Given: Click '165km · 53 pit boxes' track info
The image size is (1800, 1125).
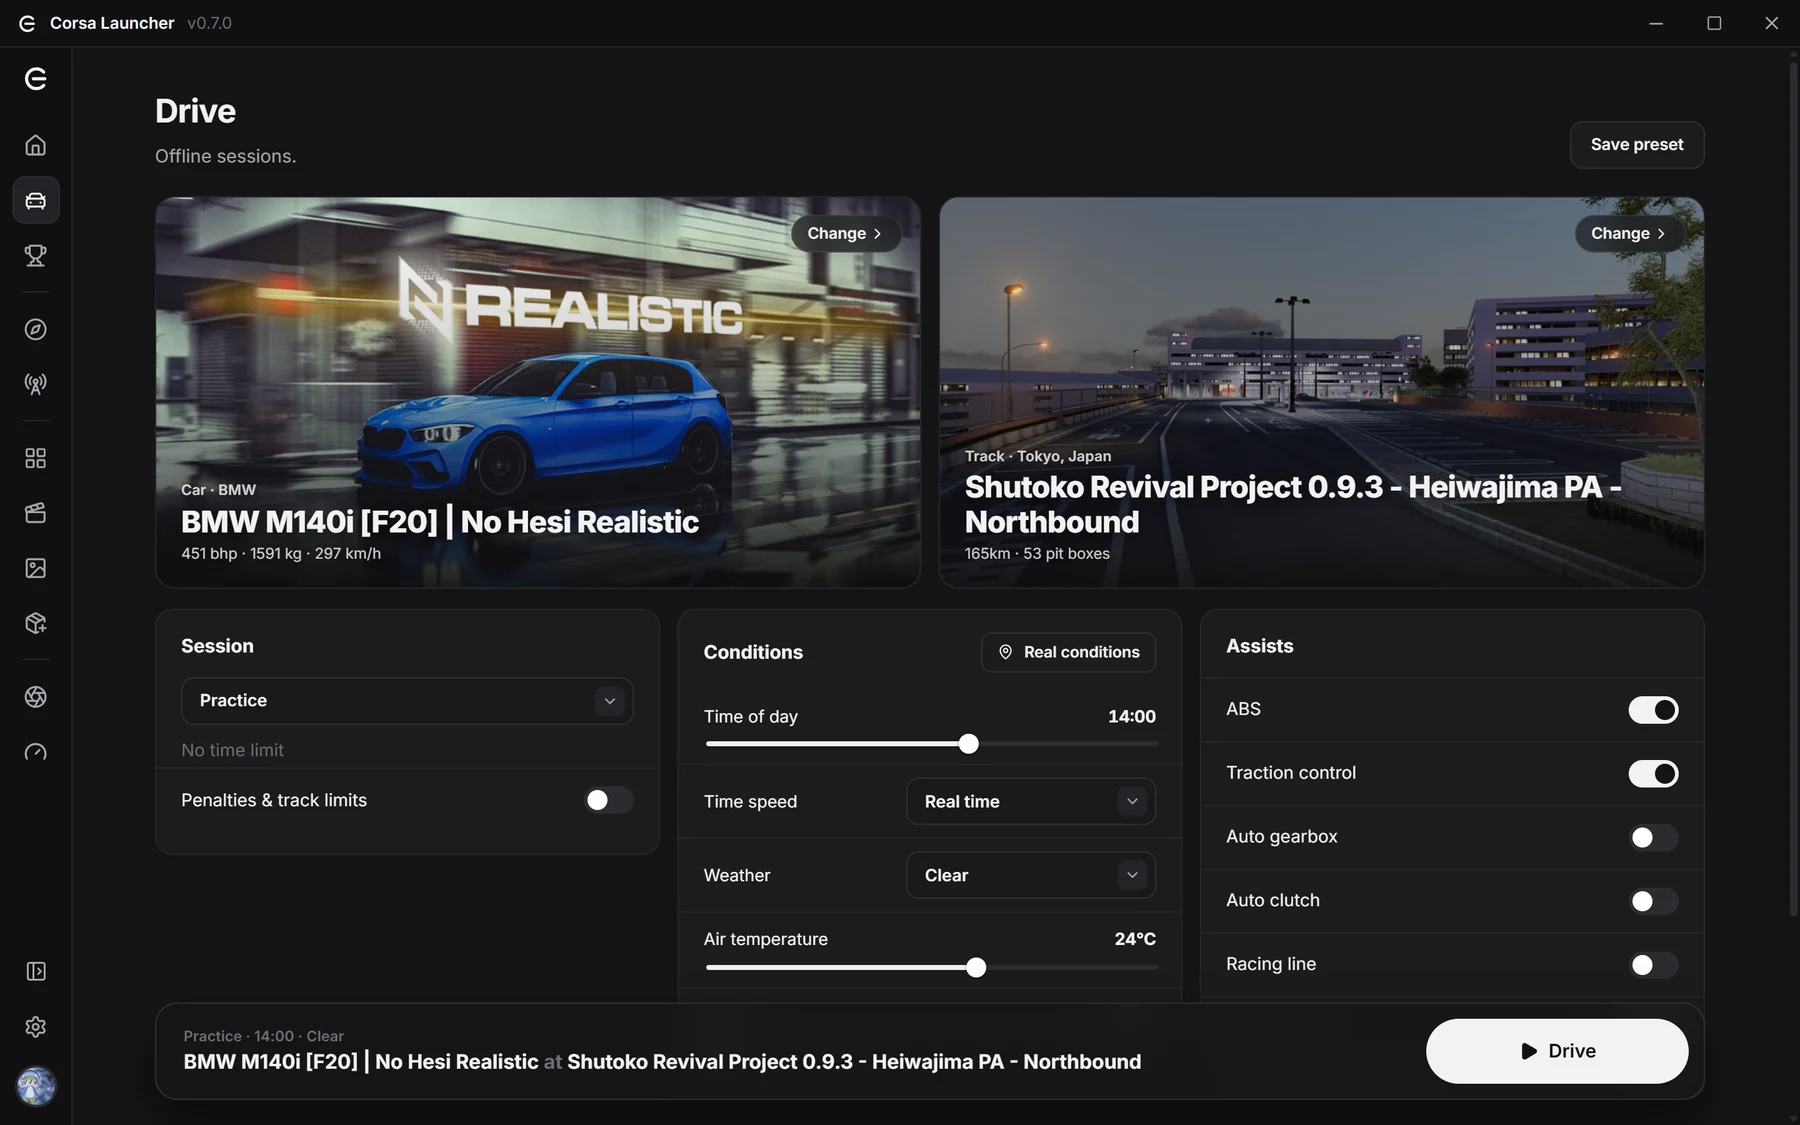Looking at the screenshot, I should click(x=1037, y=554).
